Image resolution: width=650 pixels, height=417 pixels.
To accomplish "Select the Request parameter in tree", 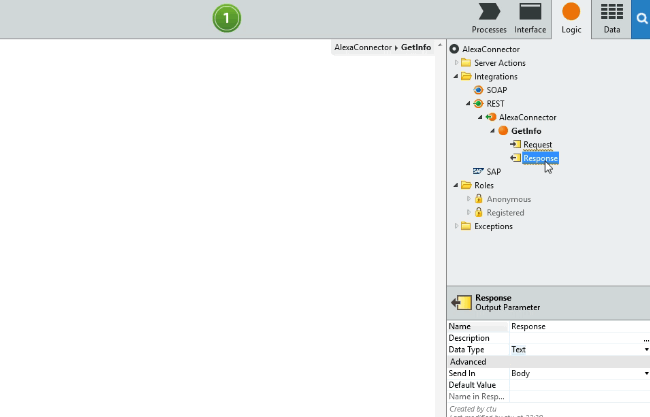I will [537, 145].
